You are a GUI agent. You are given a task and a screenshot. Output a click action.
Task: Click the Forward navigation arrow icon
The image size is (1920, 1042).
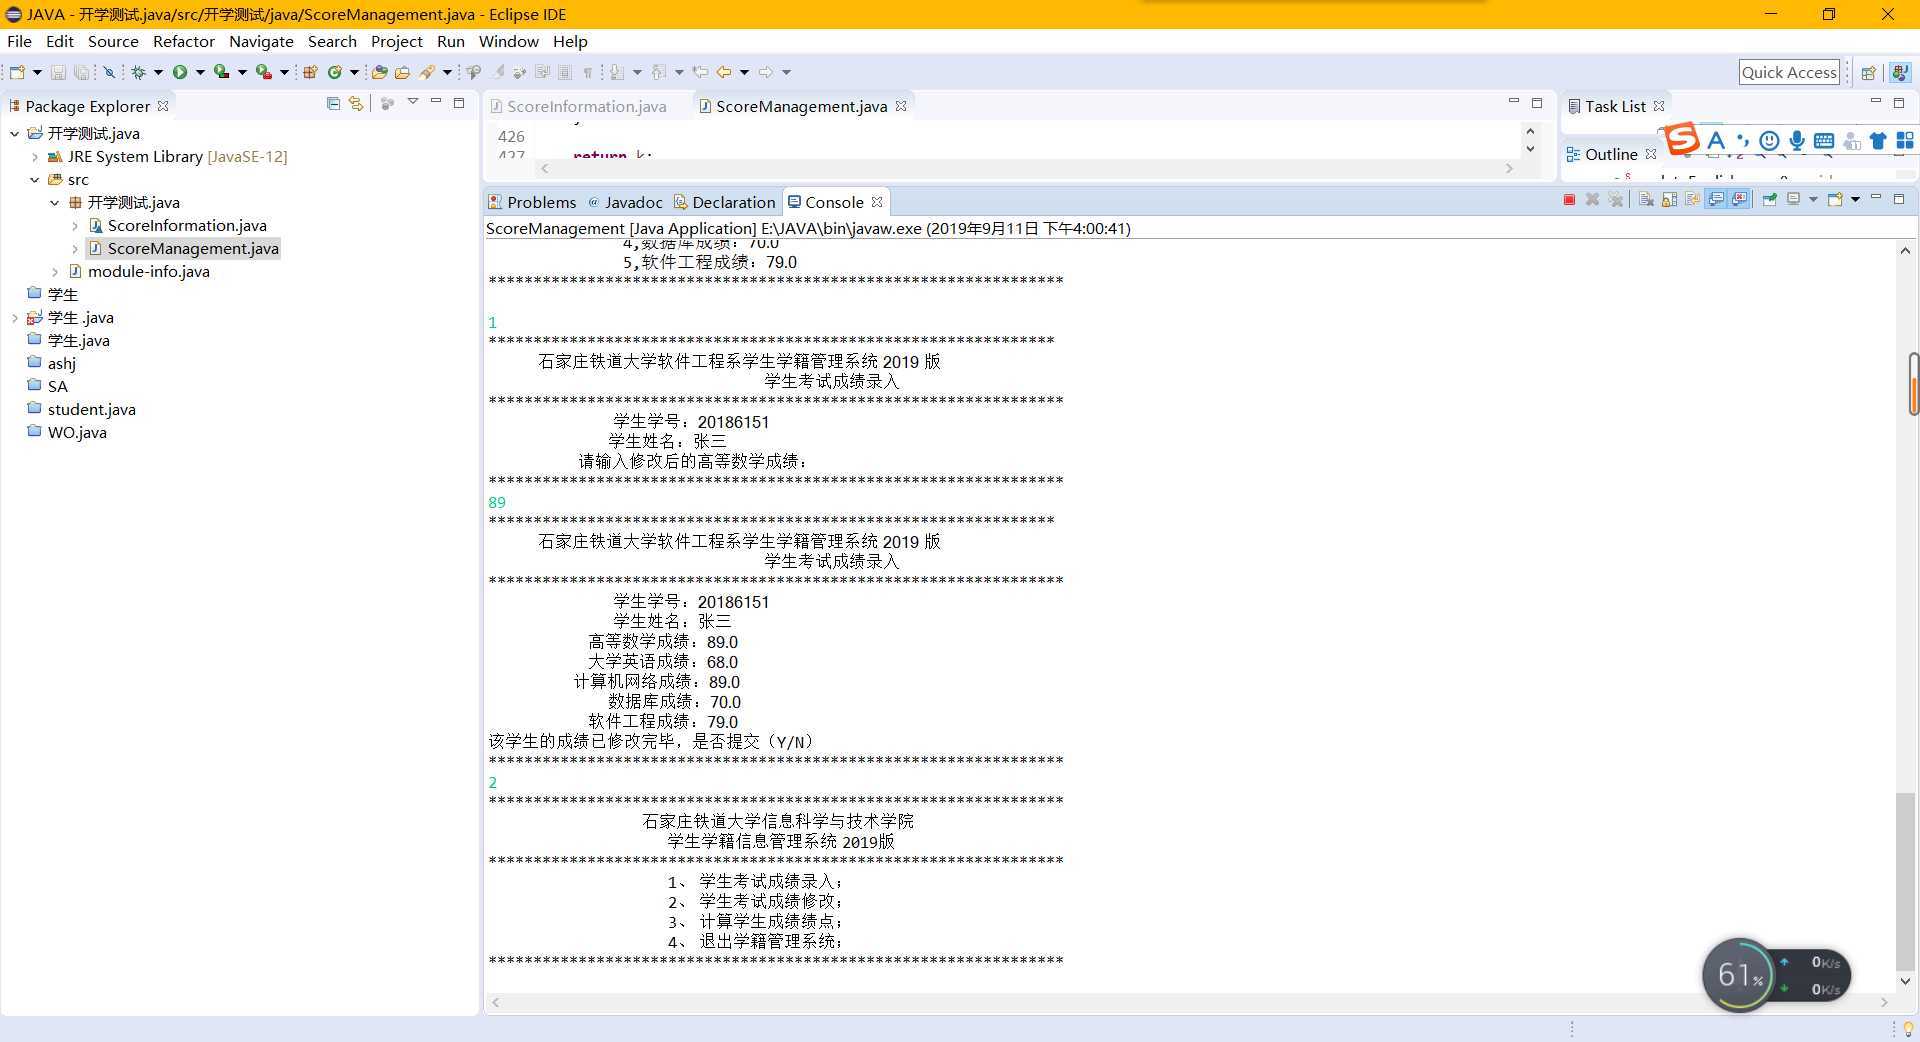(x=766, y=72)
